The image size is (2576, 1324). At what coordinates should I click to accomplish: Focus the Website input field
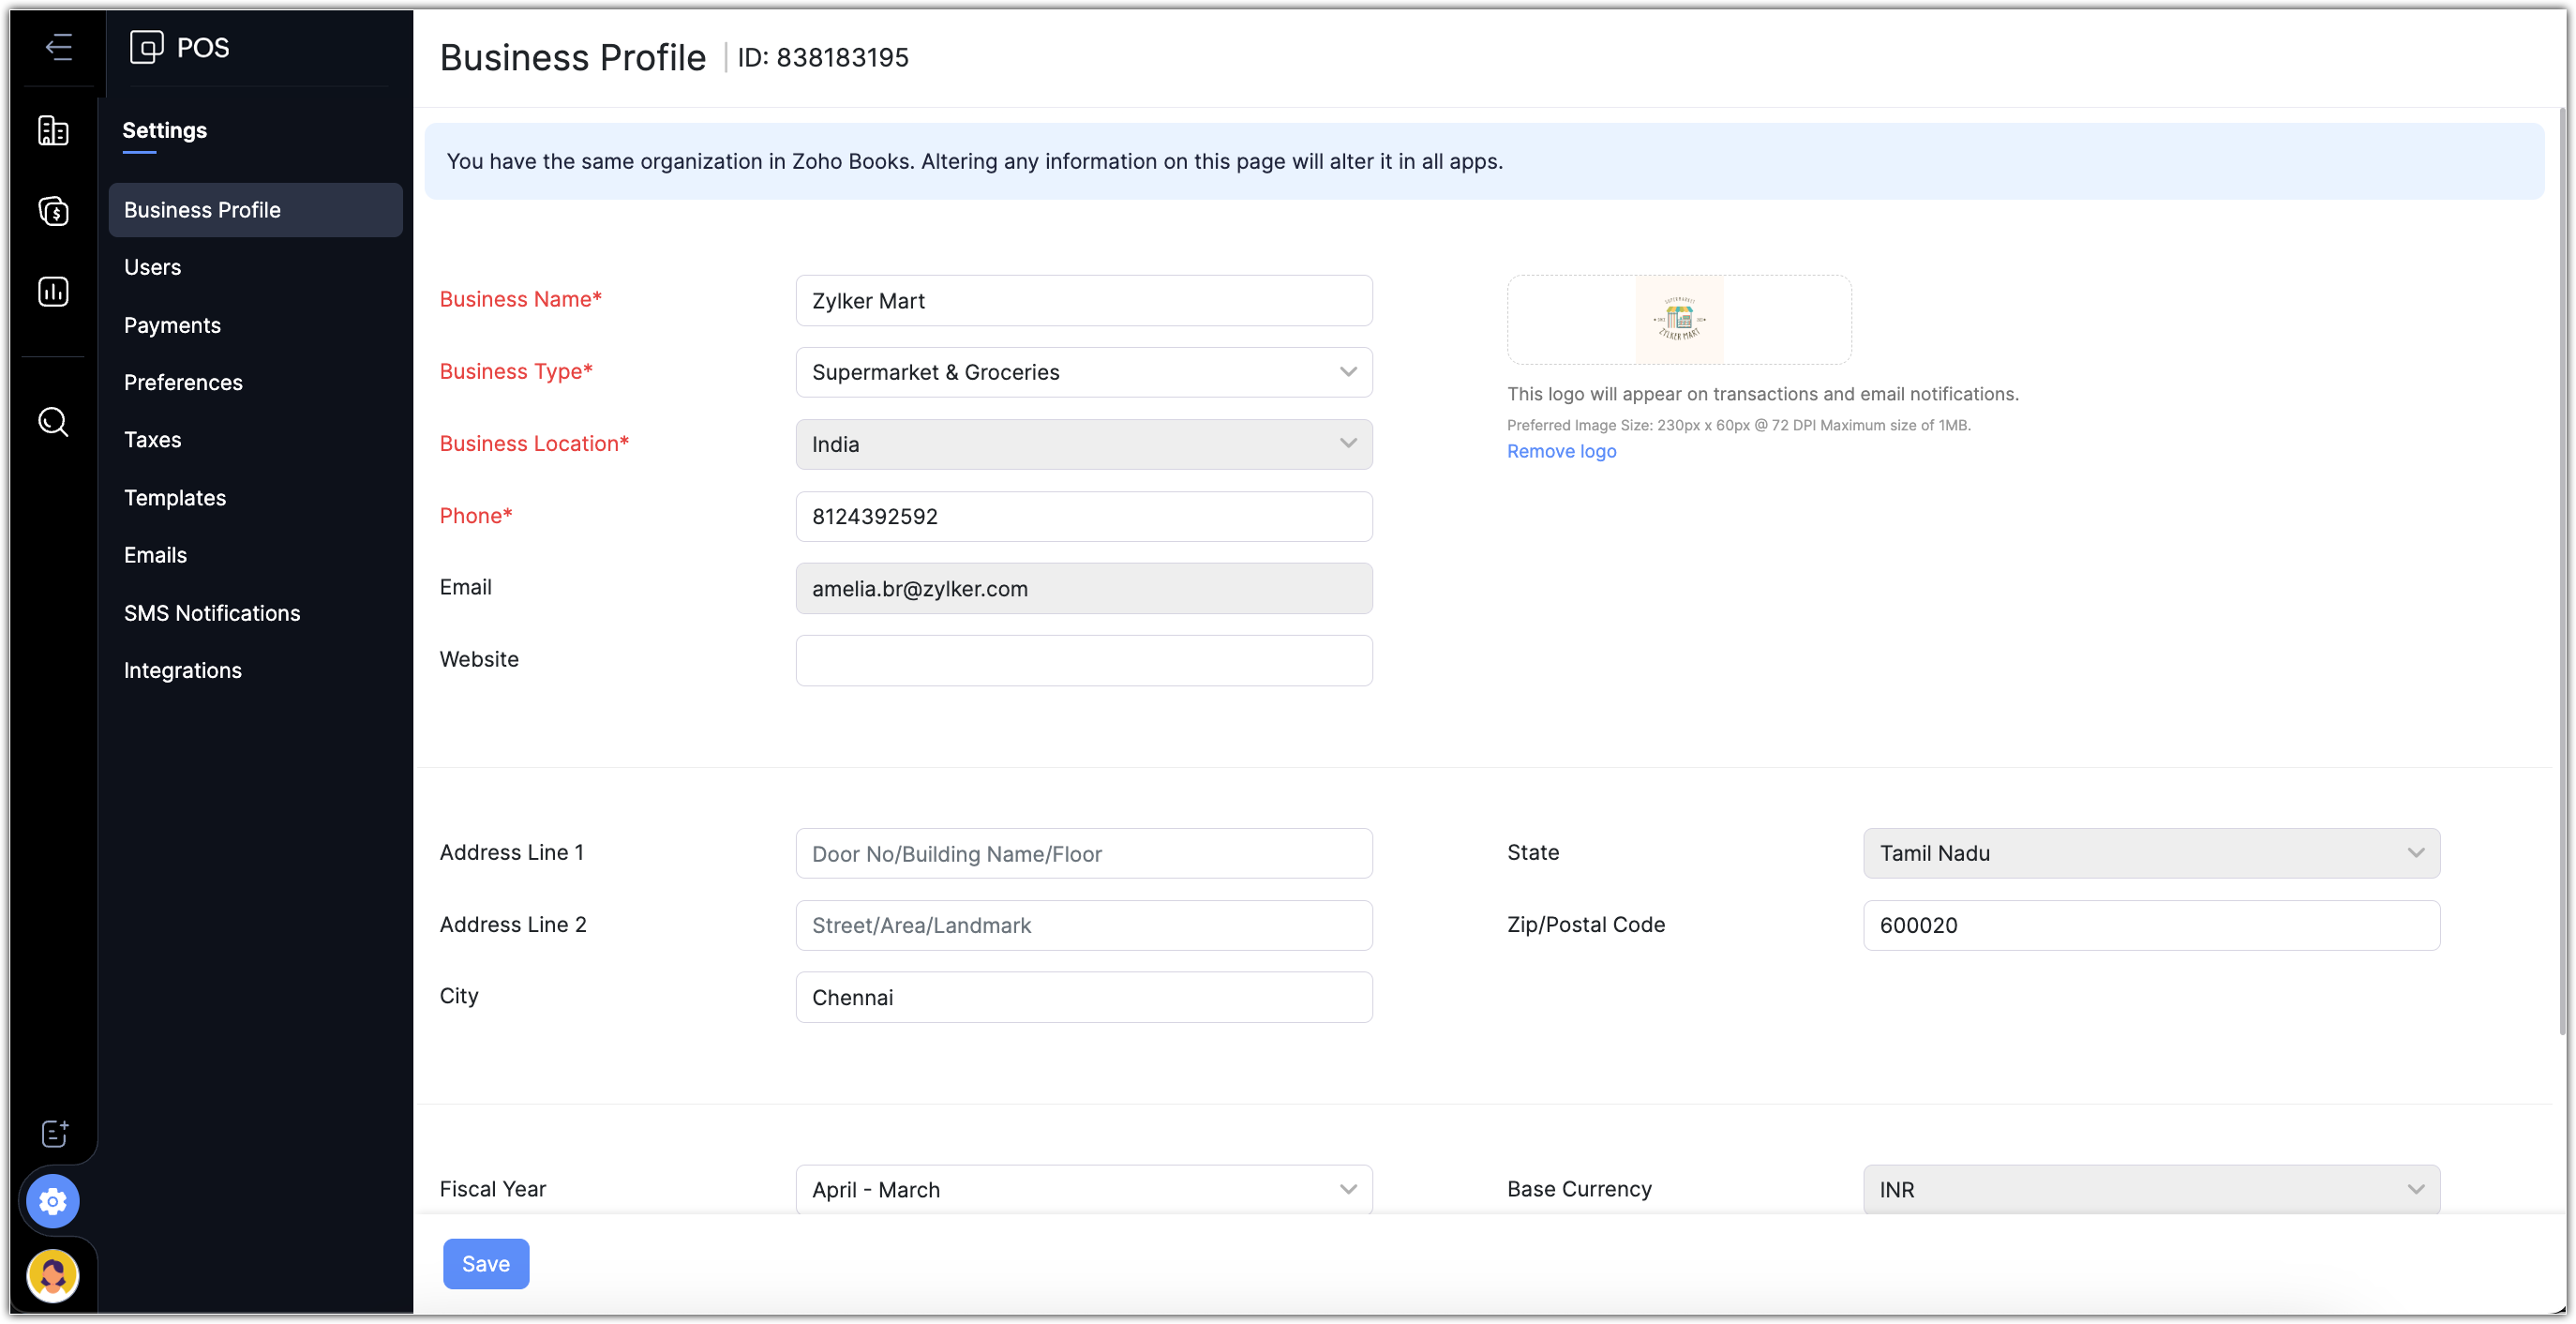coord(1083,660)
